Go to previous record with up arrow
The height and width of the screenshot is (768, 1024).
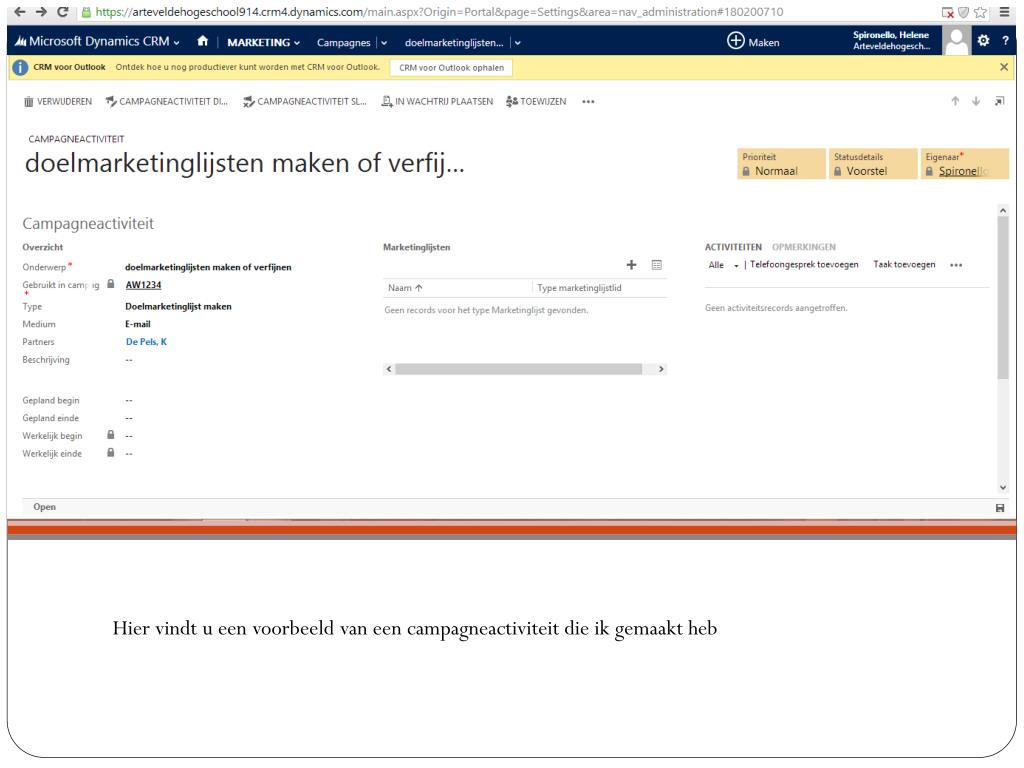956,101
